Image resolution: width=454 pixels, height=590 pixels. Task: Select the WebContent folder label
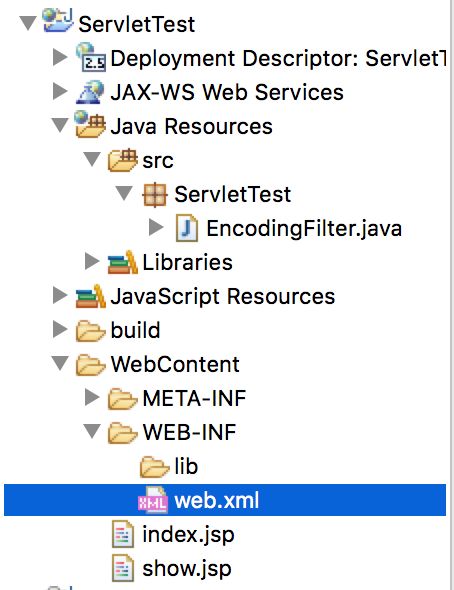coord(175,364)
